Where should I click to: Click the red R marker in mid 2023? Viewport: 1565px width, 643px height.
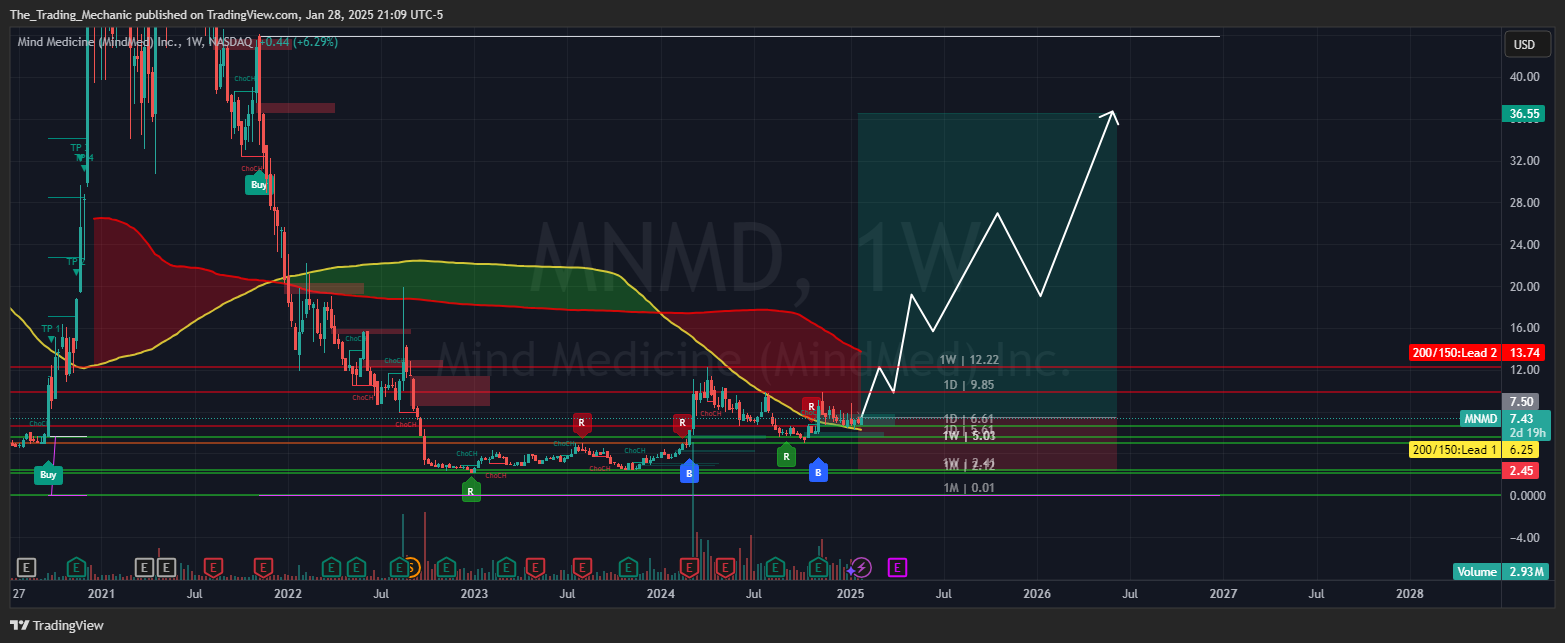point(581,423)
